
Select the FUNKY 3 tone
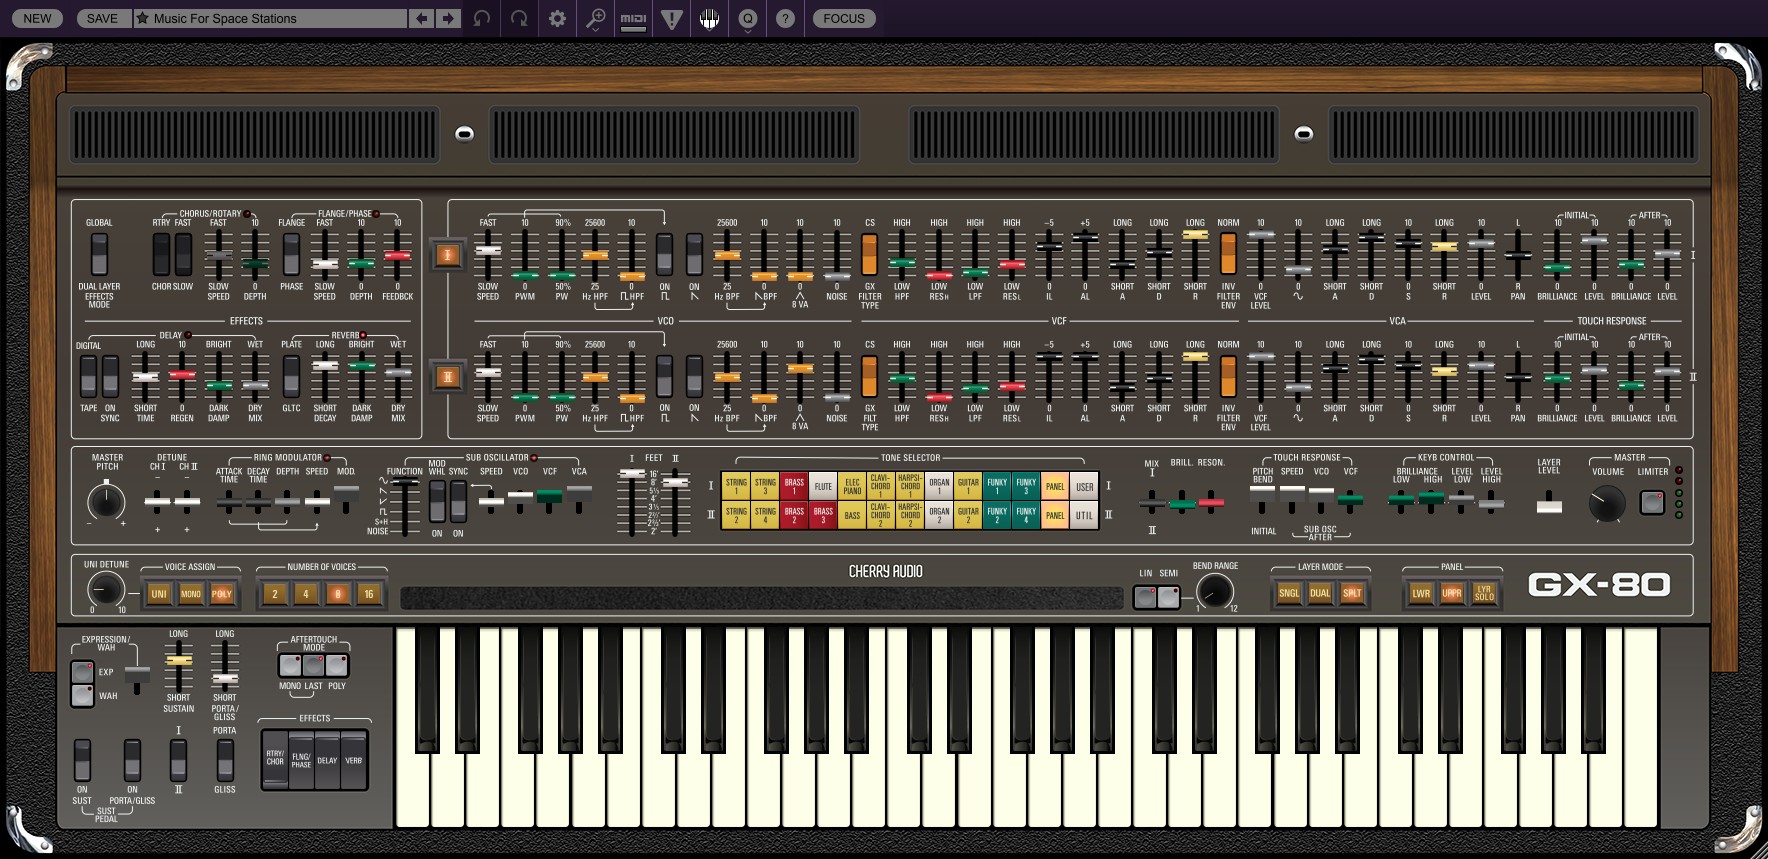(x=1026, y=486)
